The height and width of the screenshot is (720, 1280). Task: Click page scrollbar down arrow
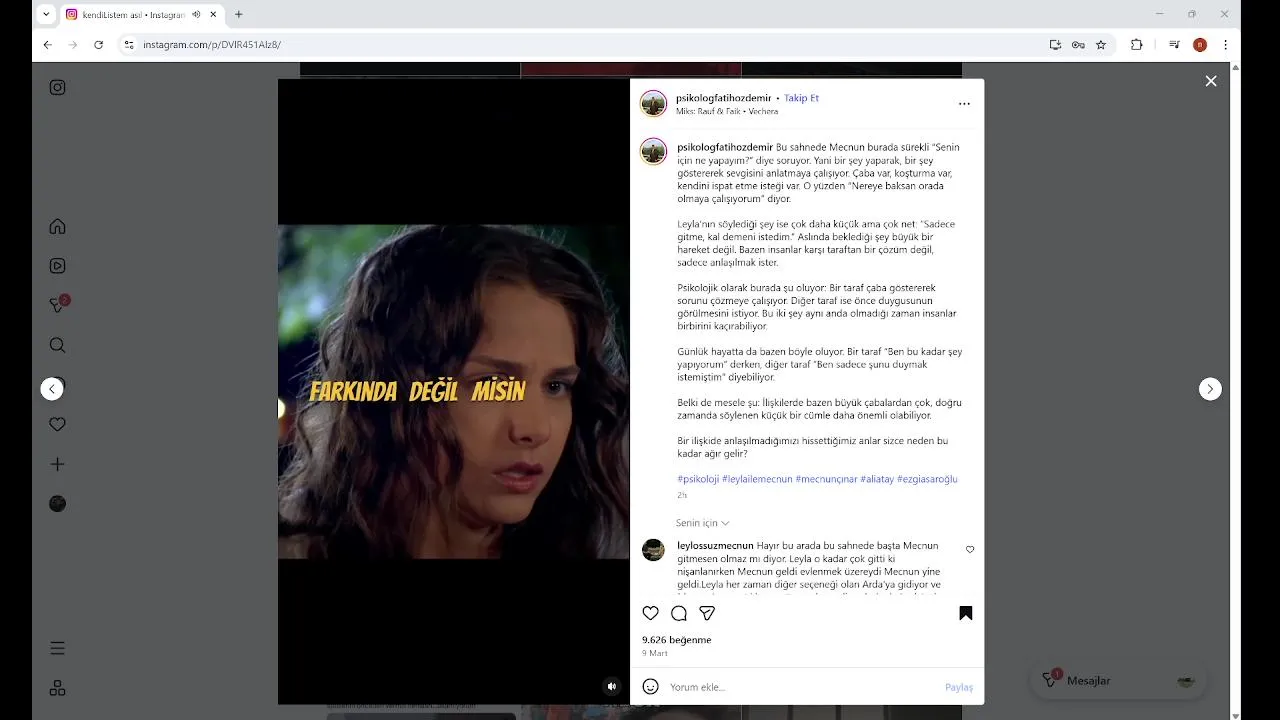(x=1236, y=714)
